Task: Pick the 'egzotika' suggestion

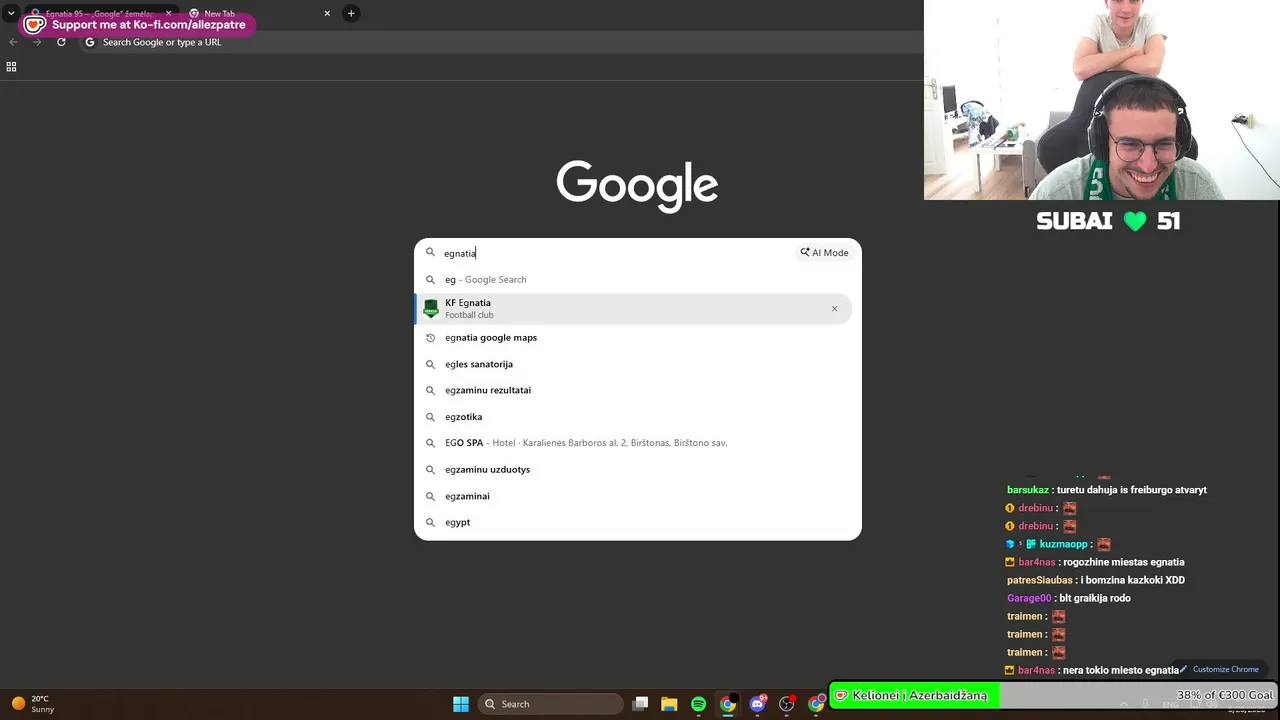Action: [633, 417]
